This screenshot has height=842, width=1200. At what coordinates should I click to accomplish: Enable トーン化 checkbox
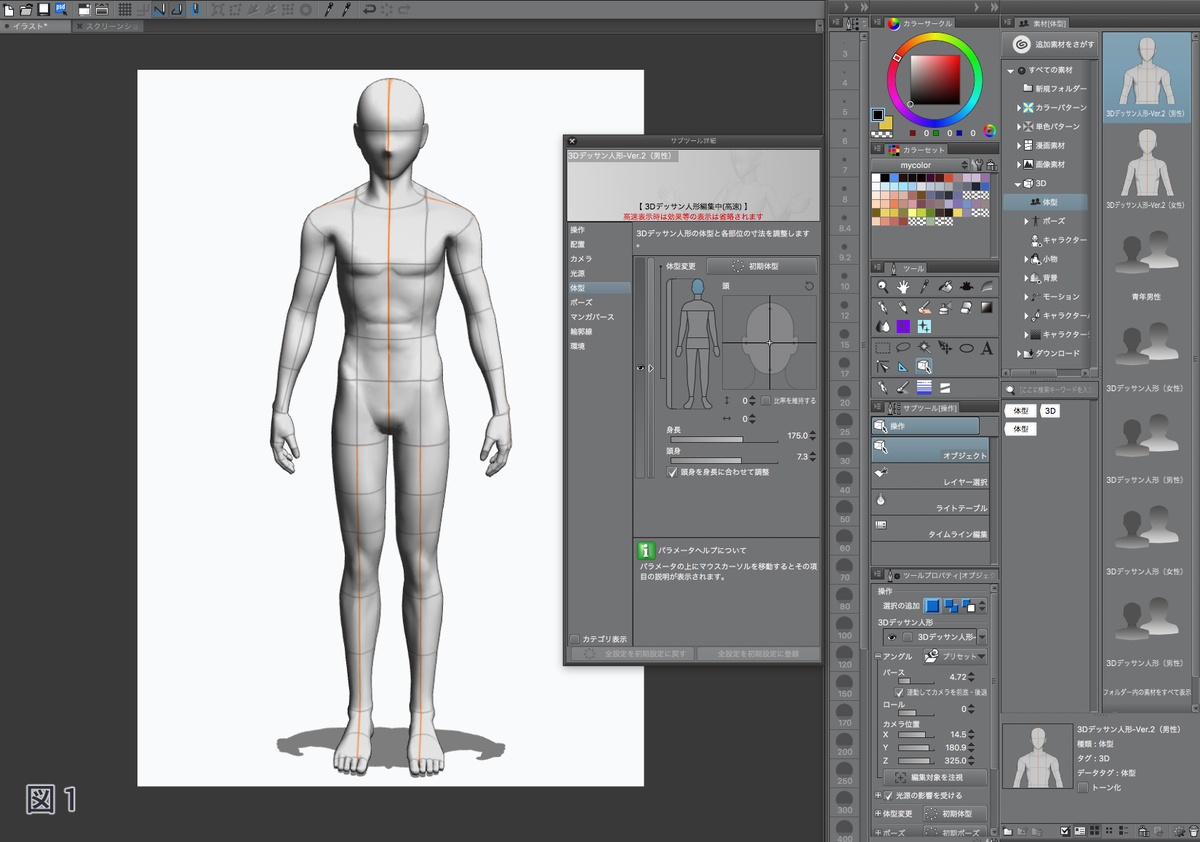tap(1083, 787)
